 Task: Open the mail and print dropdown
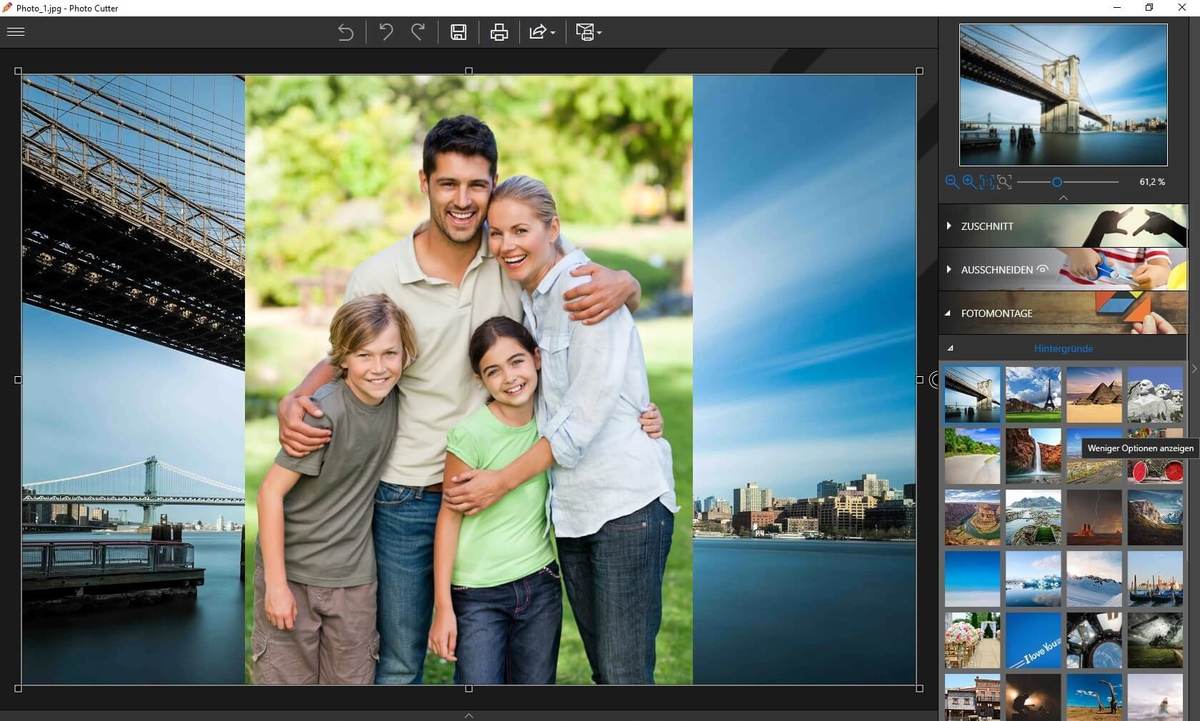(x=588, y=32)
